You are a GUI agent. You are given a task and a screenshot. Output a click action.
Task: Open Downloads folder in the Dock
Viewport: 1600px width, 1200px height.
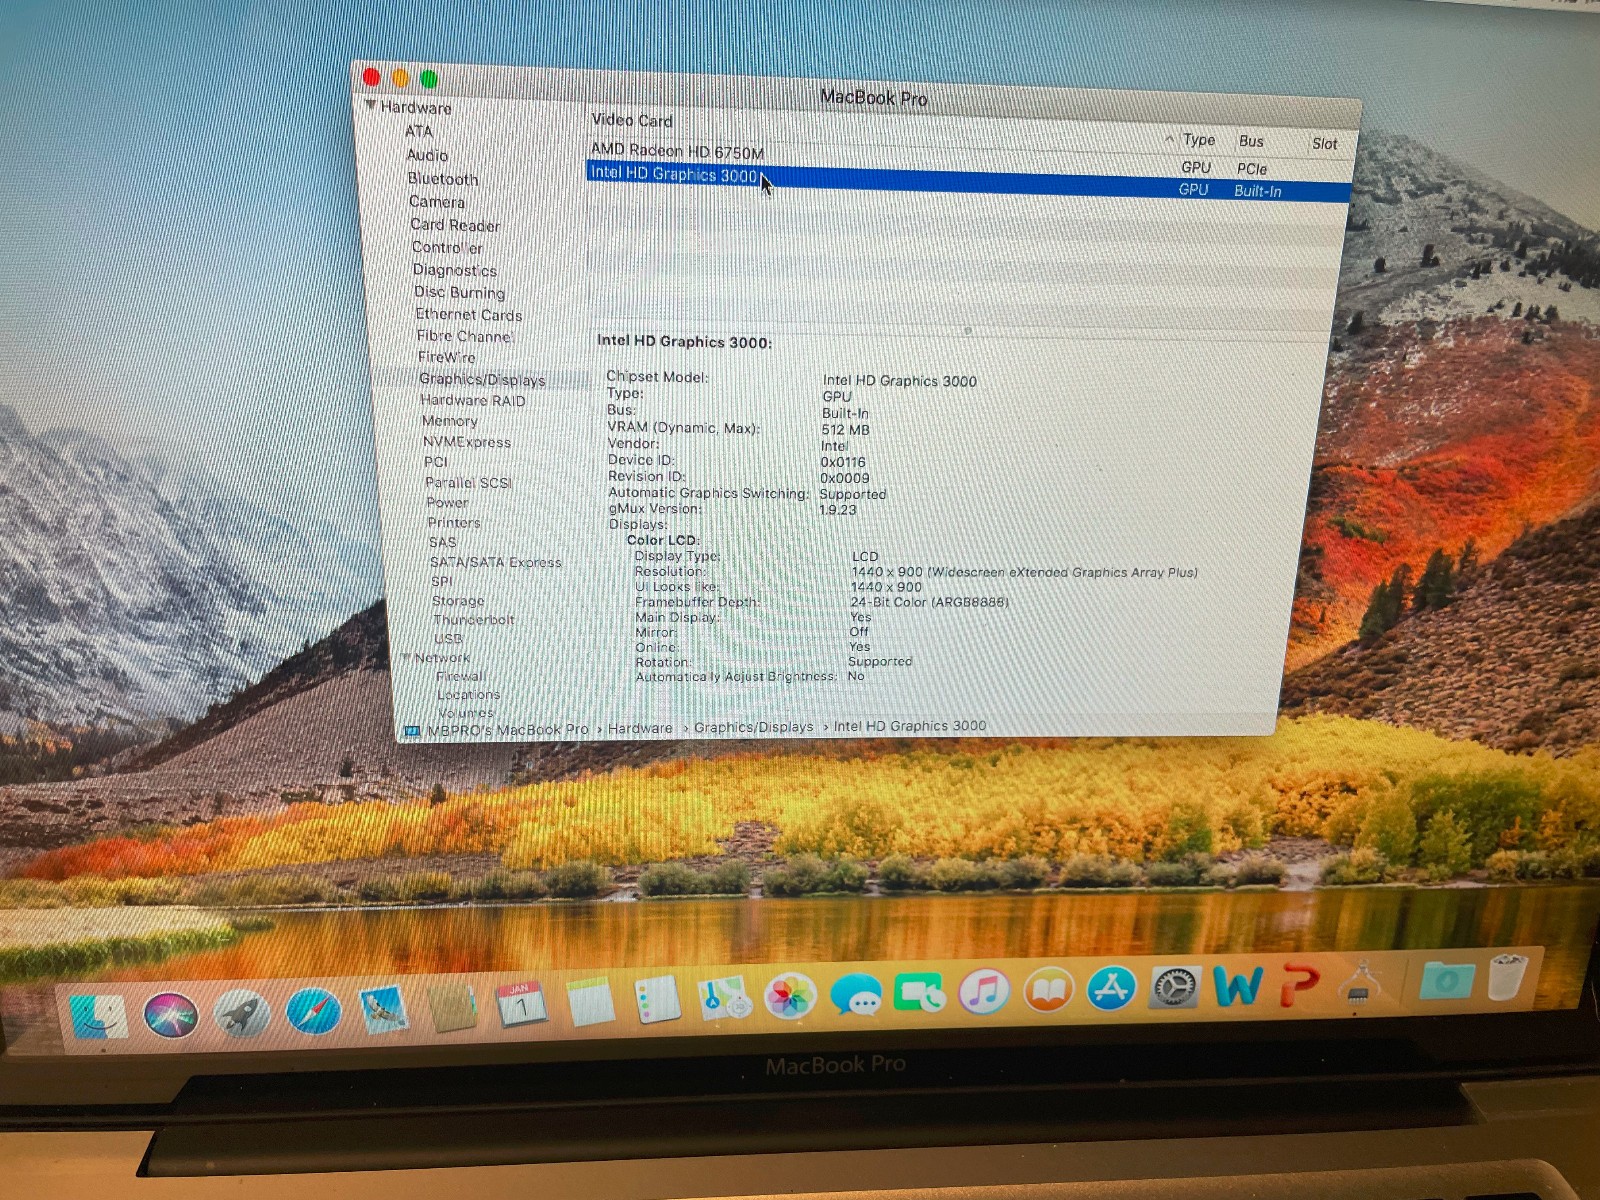tap(1447, 980)
